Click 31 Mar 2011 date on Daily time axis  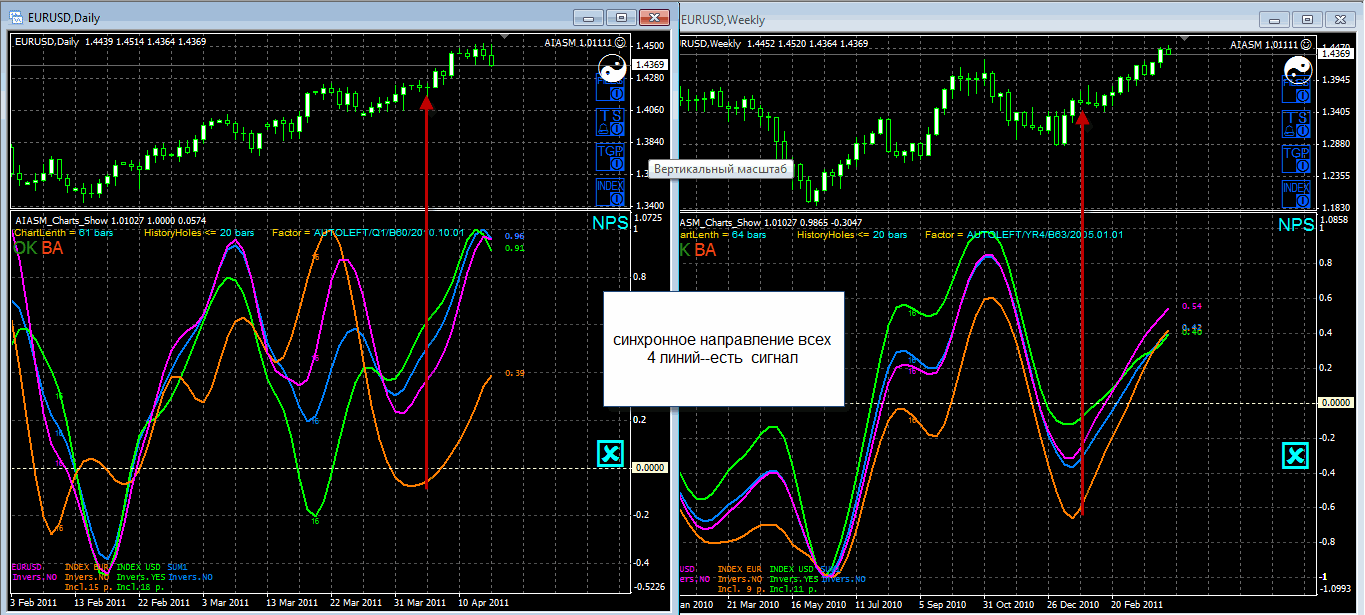420,603
